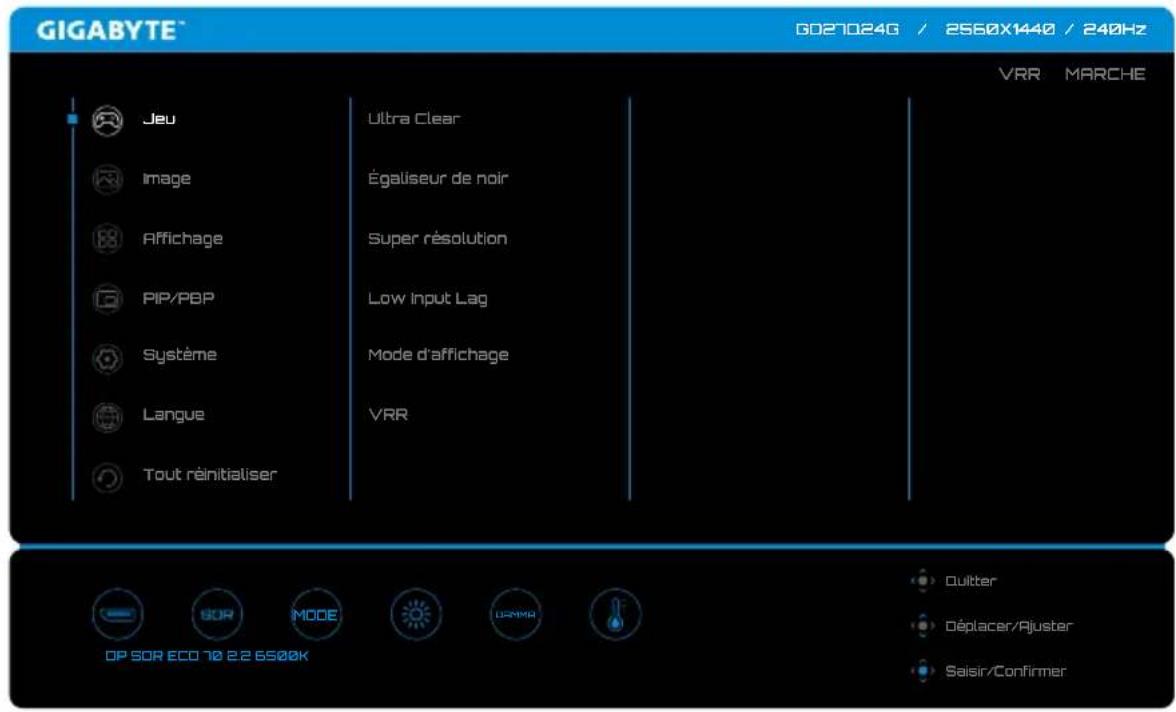Click the SDR status icon
This screenshot has width=1176, height=712.
pos(217,614)
